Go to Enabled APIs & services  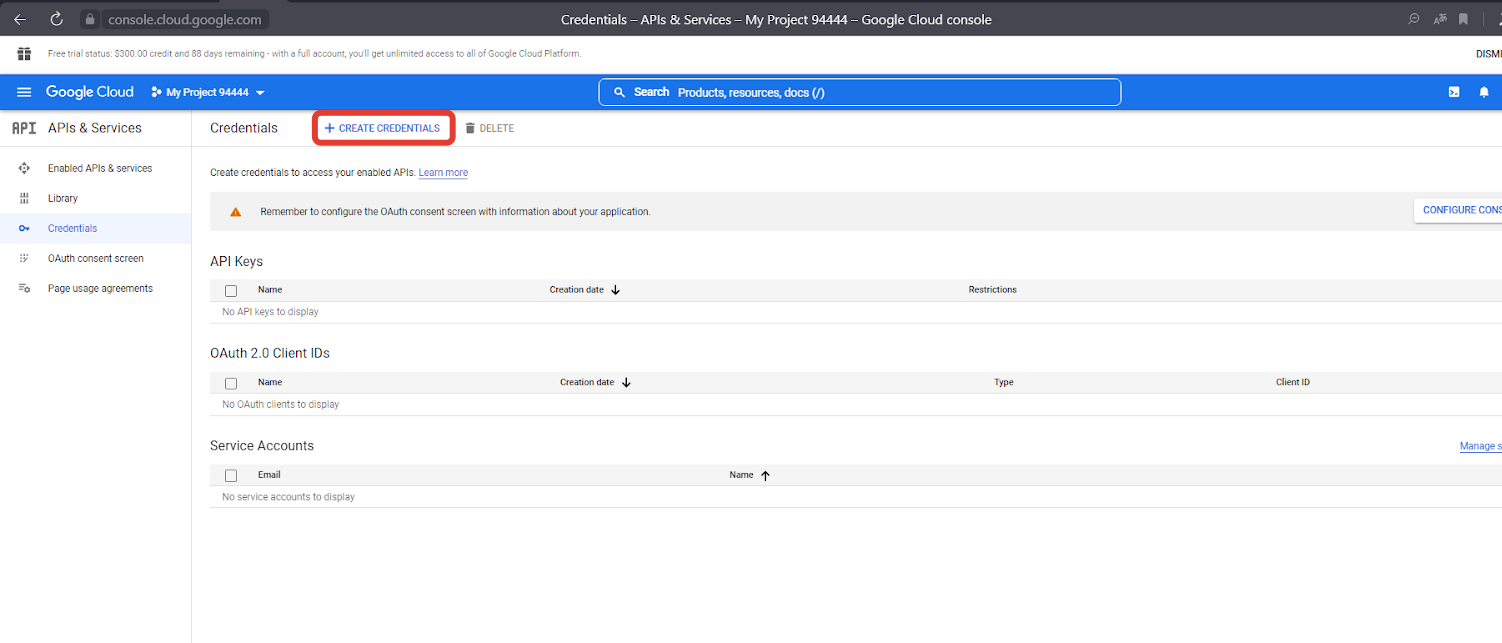coord(100,168)
